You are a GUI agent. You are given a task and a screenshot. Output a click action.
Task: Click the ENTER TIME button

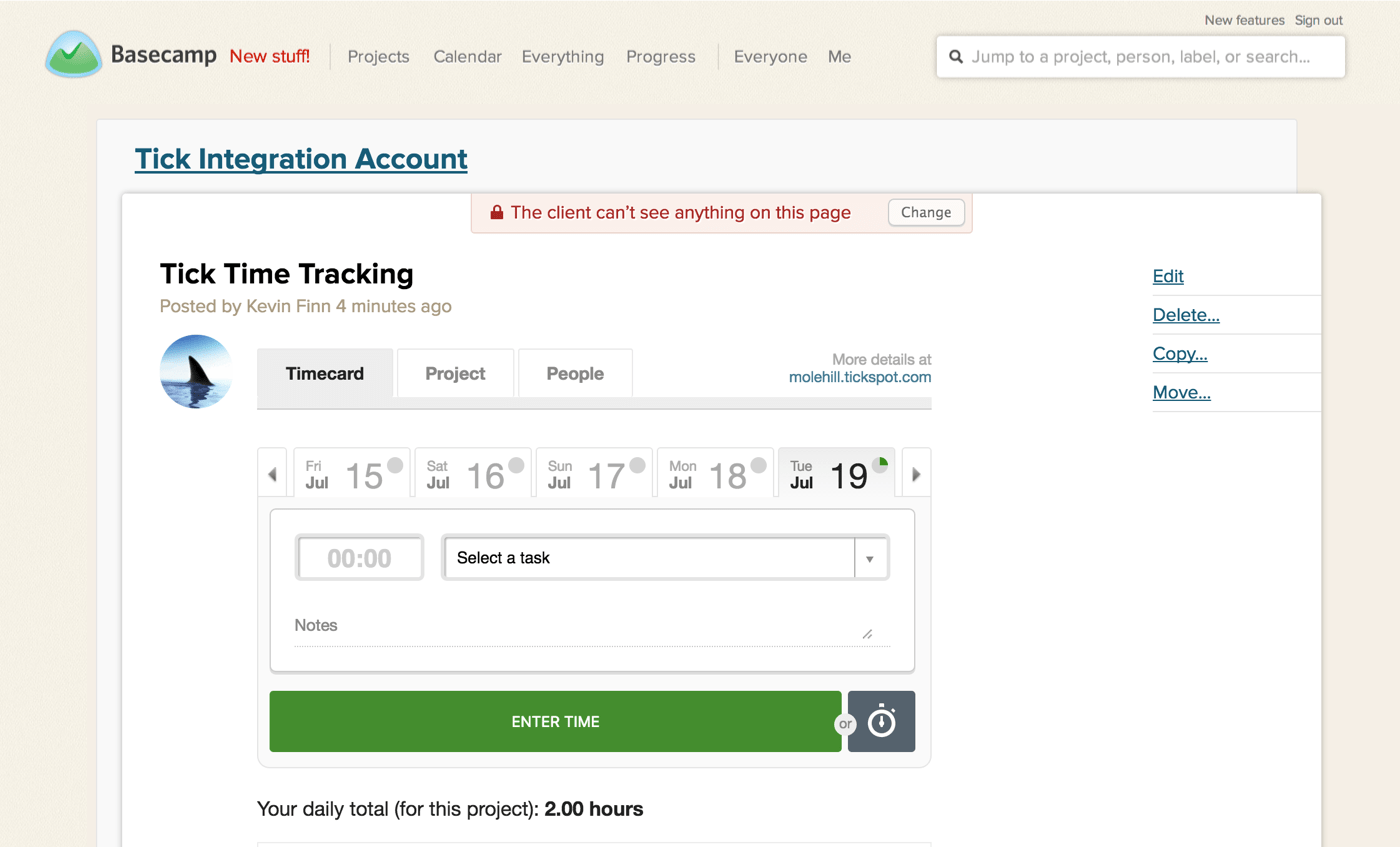[x=555, y=721]
